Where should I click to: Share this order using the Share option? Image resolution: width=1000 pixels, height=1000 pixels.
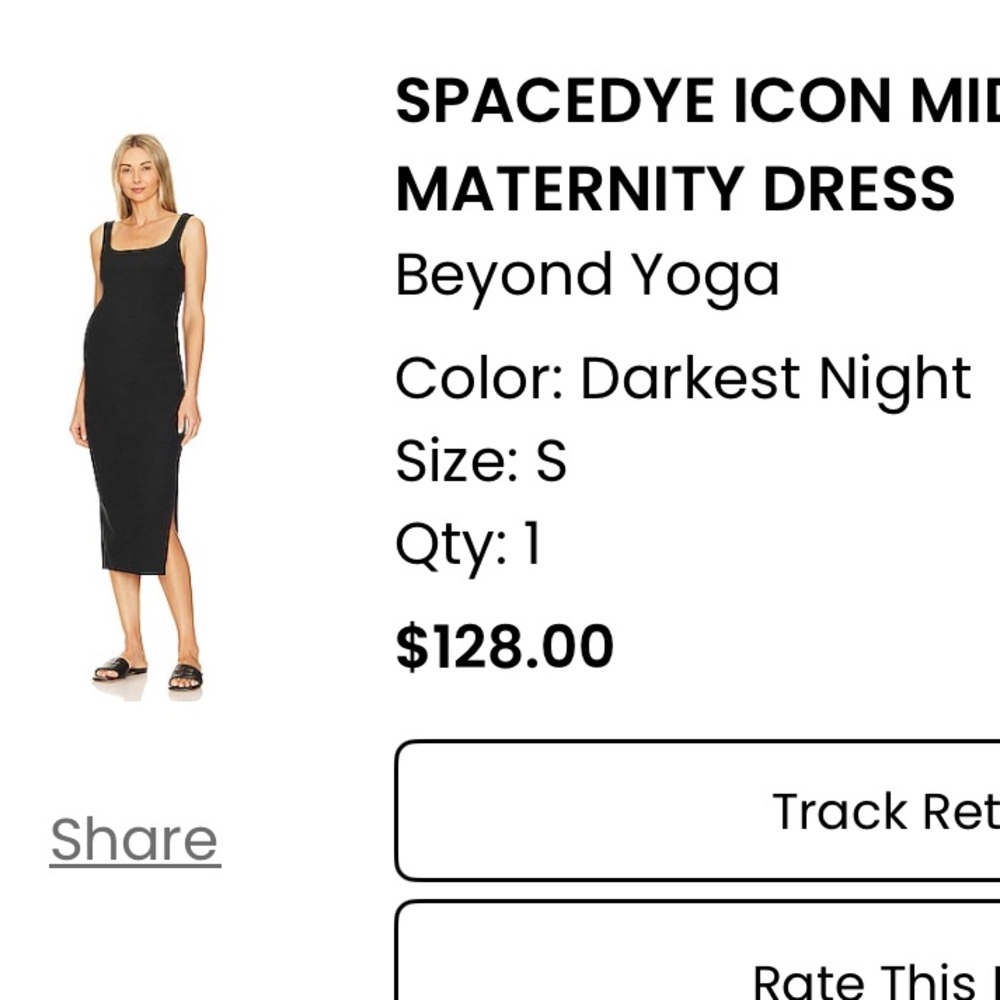[133, 838]
